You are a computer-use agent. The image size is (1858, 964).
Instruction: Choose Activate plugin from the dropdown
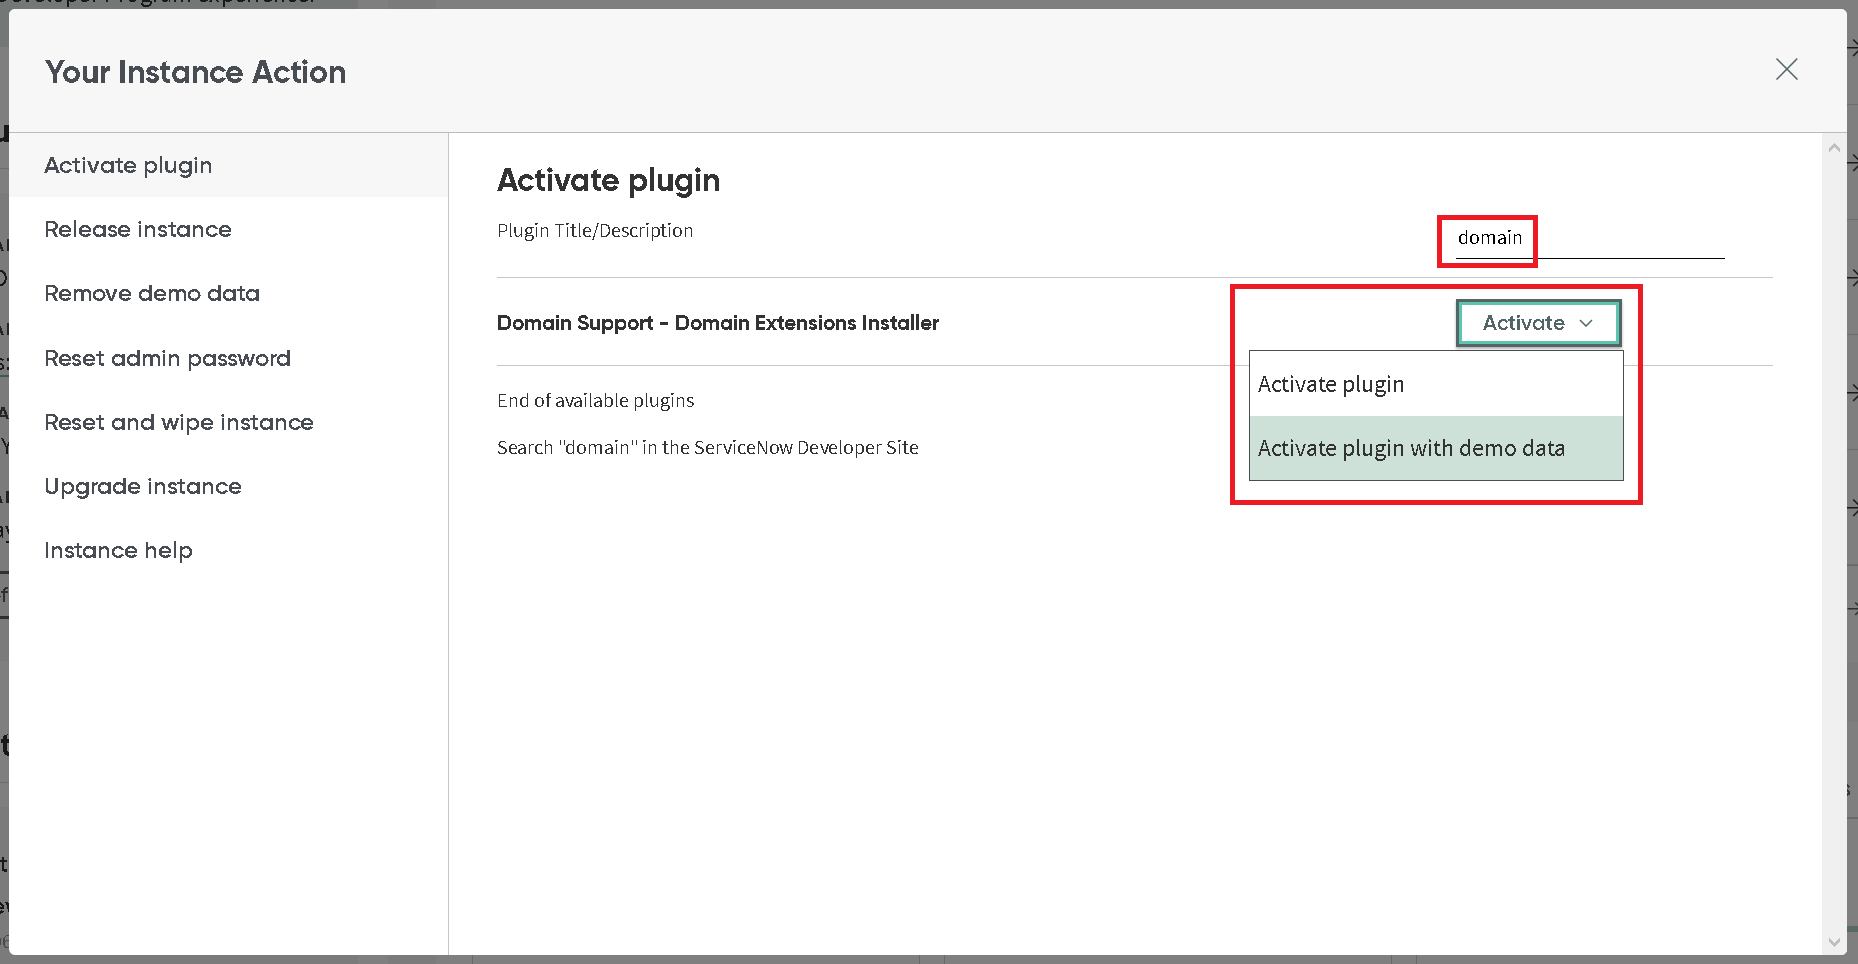click(1330, 383)
